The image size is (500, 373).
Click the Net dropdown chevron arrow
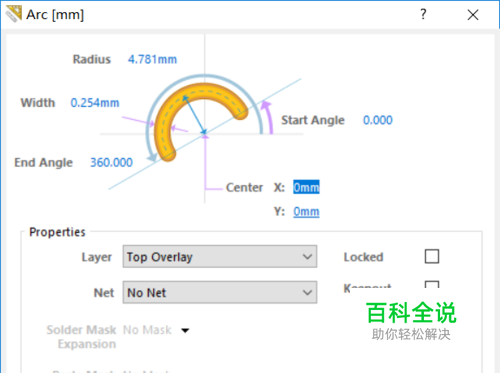coord(307,292)
